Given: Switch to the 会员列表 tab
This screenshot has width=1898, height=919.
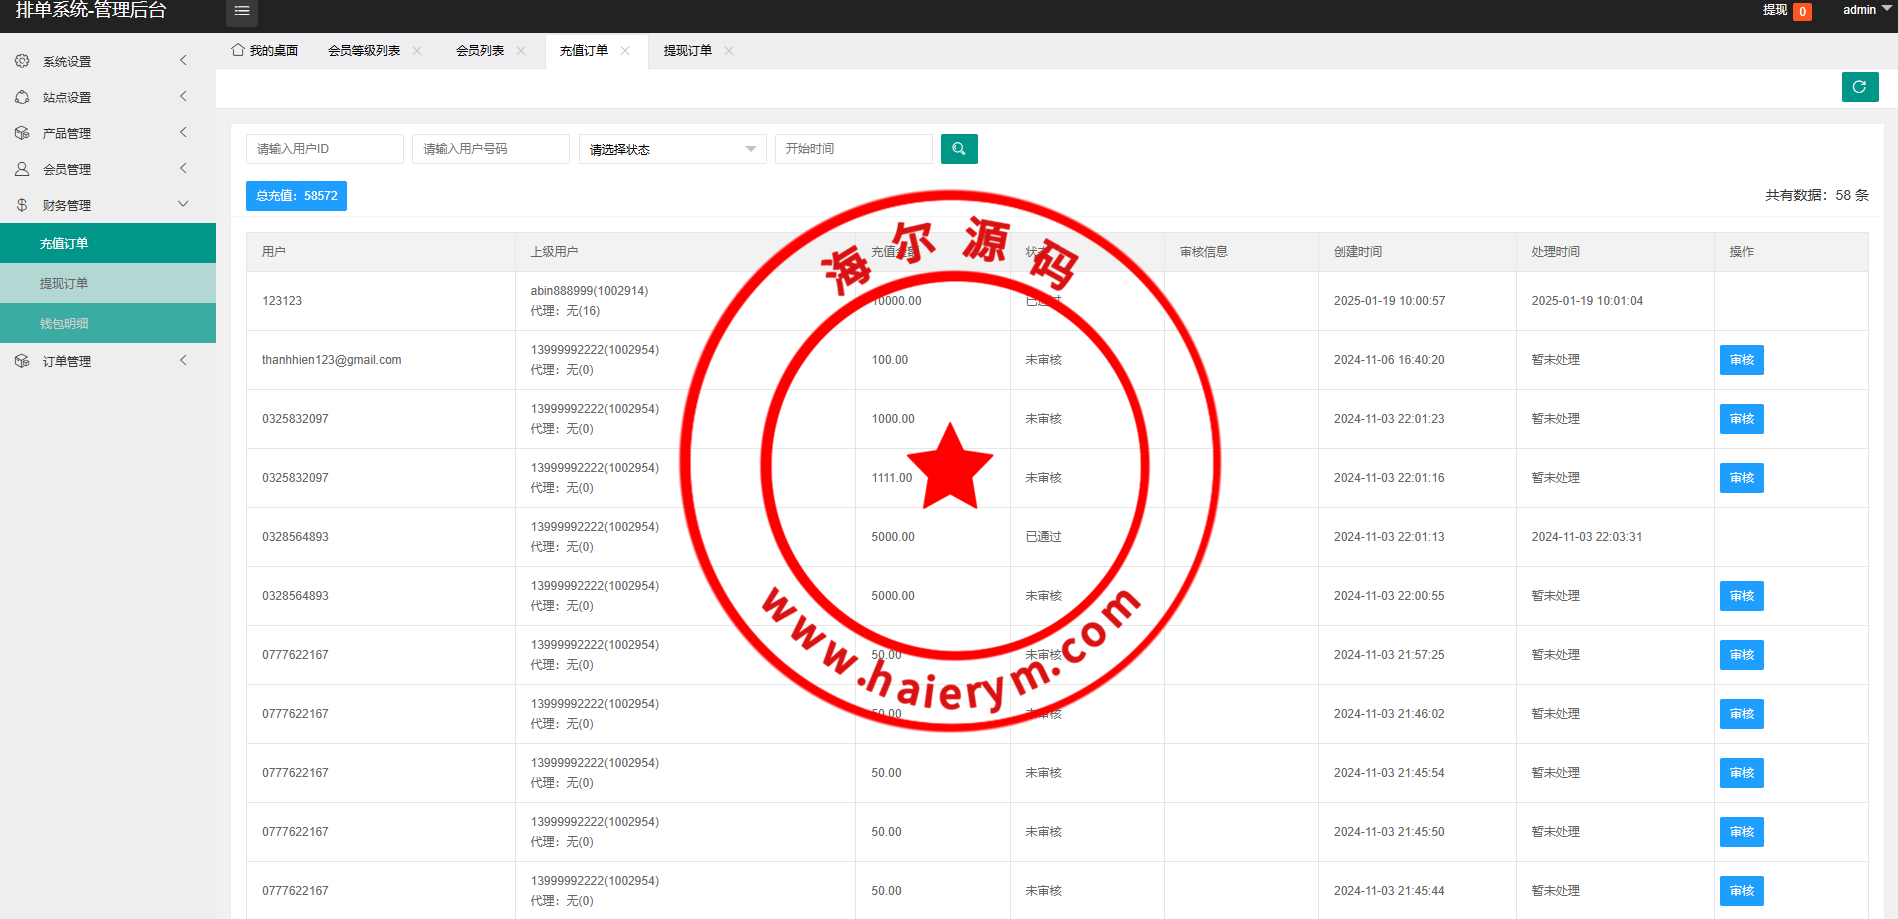Looking at the screenshot, I should [x=480, y=51].
